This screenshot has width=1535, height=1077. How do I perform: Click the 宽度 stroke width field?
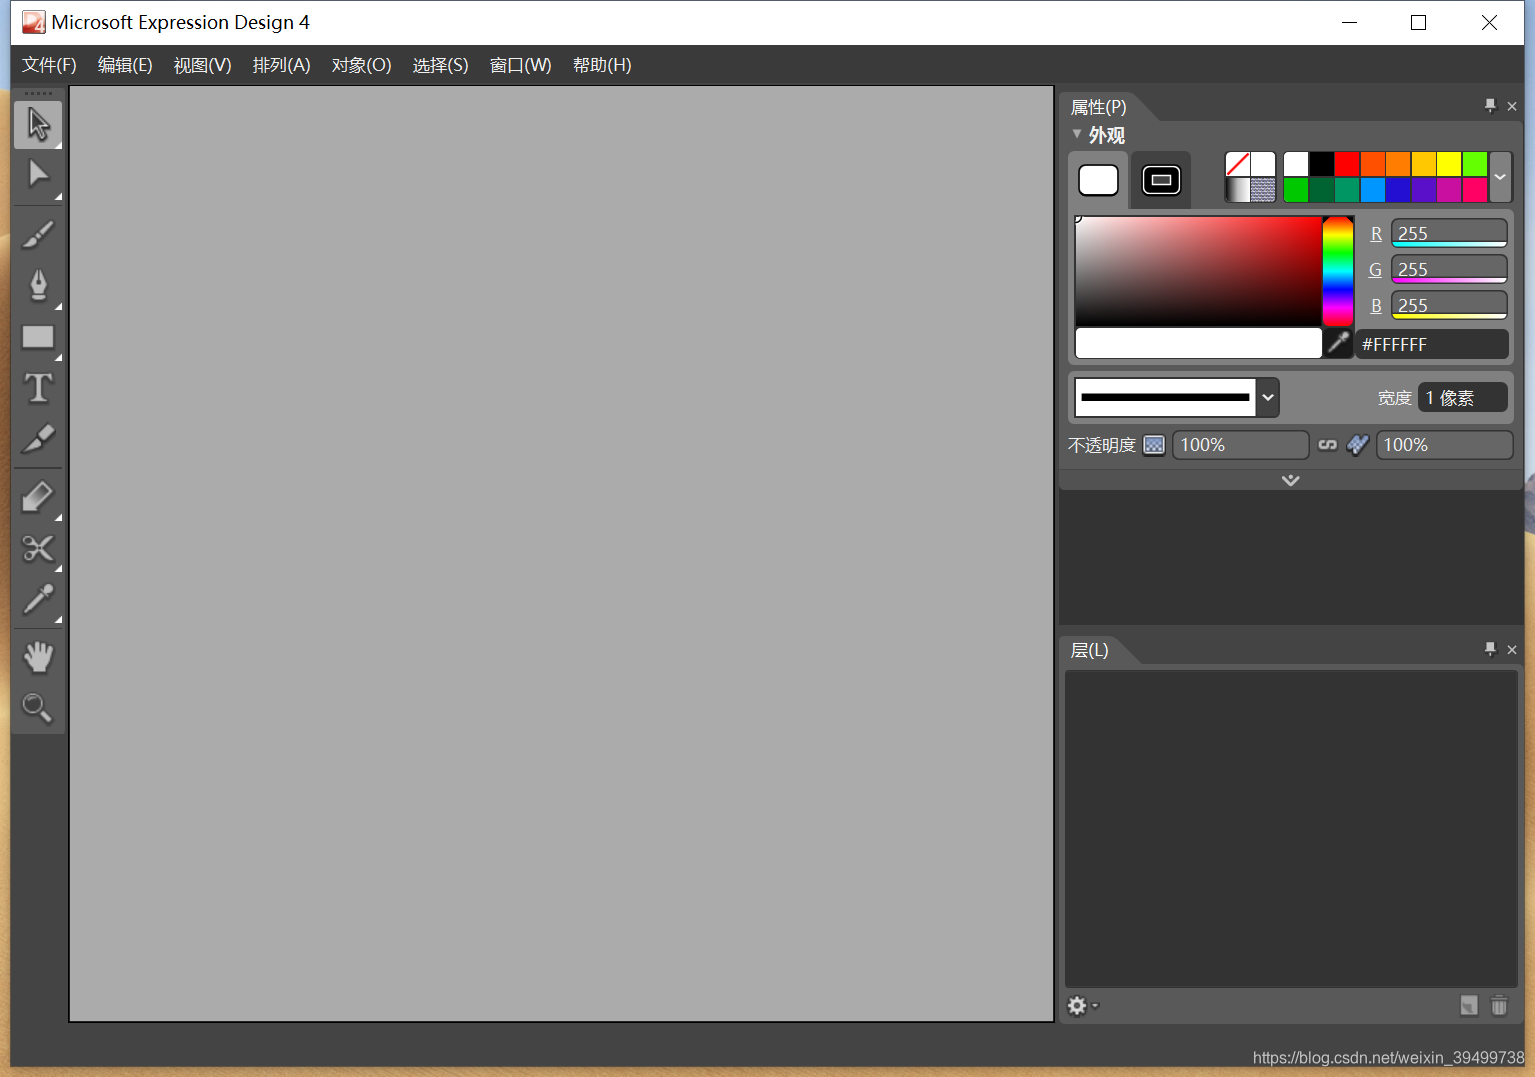(1462, 397)
